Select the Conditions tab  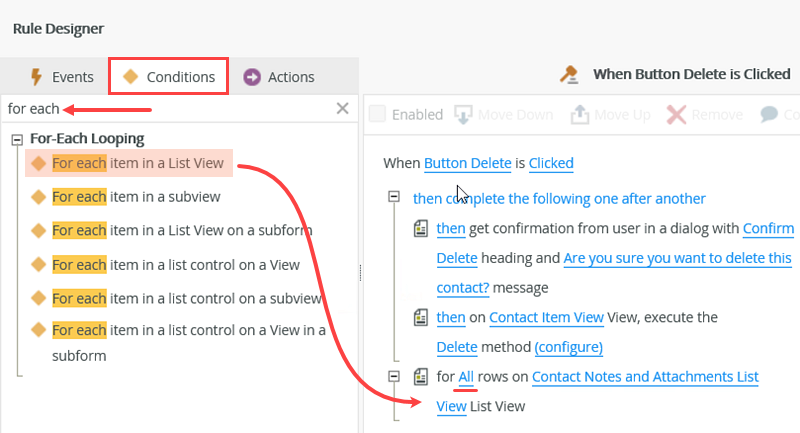pos(168,76)
